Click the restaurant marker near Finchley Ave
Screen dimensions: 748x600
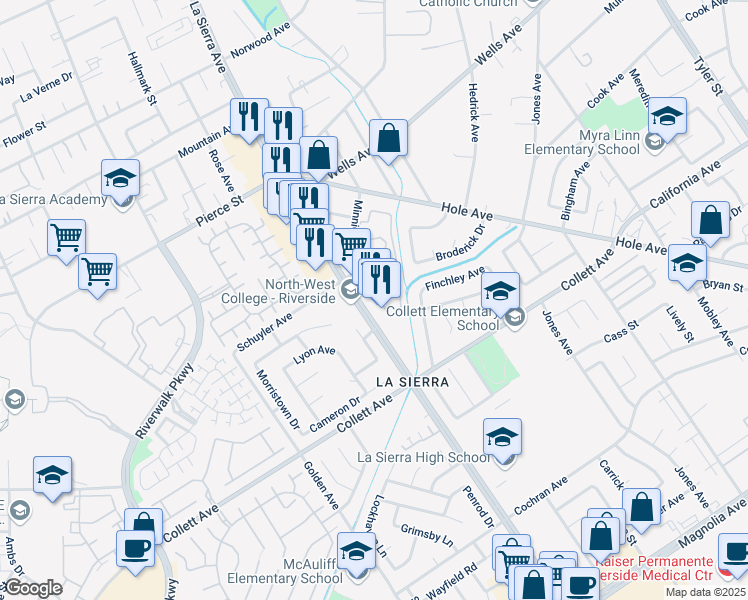click(x=381, y=279)
